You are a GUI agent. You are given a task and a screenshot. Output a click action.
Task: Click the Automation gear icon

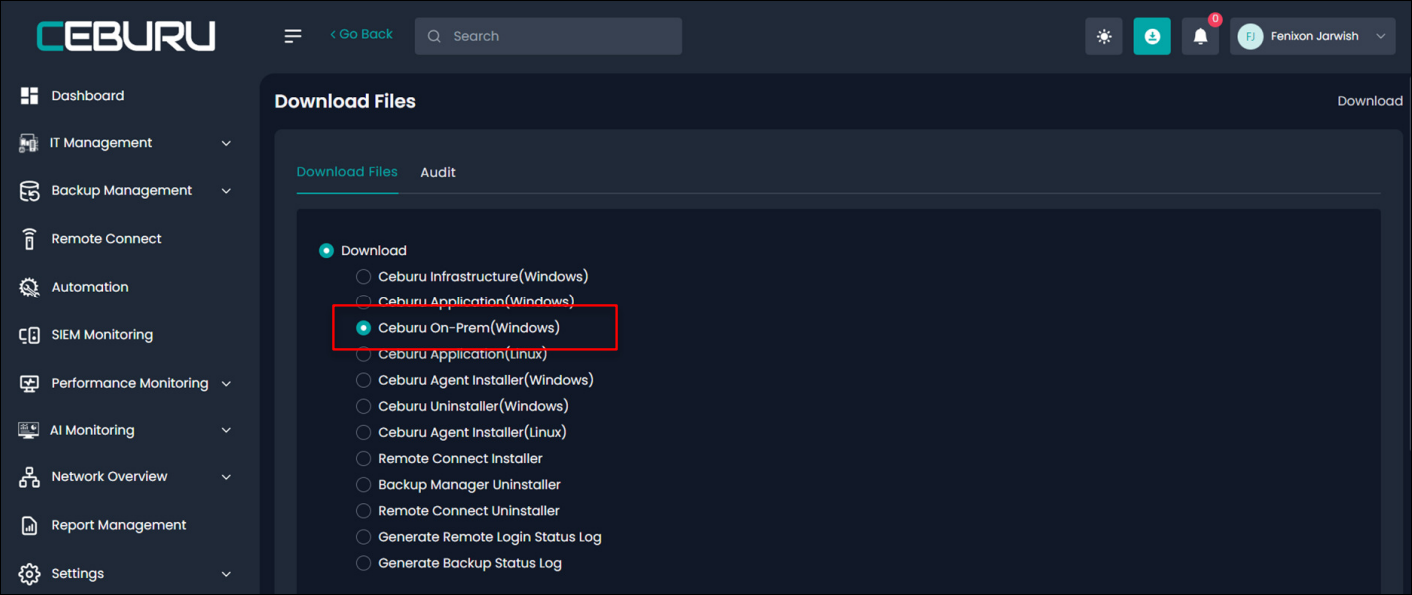click(x=29, y=287)
